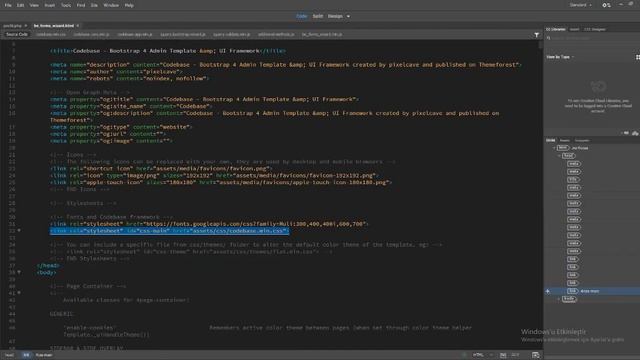Image resolution: width=640 pixels, height=360 pixels.
Task: Switch to the CC Libraries panel tab
Action: [556, 29]
